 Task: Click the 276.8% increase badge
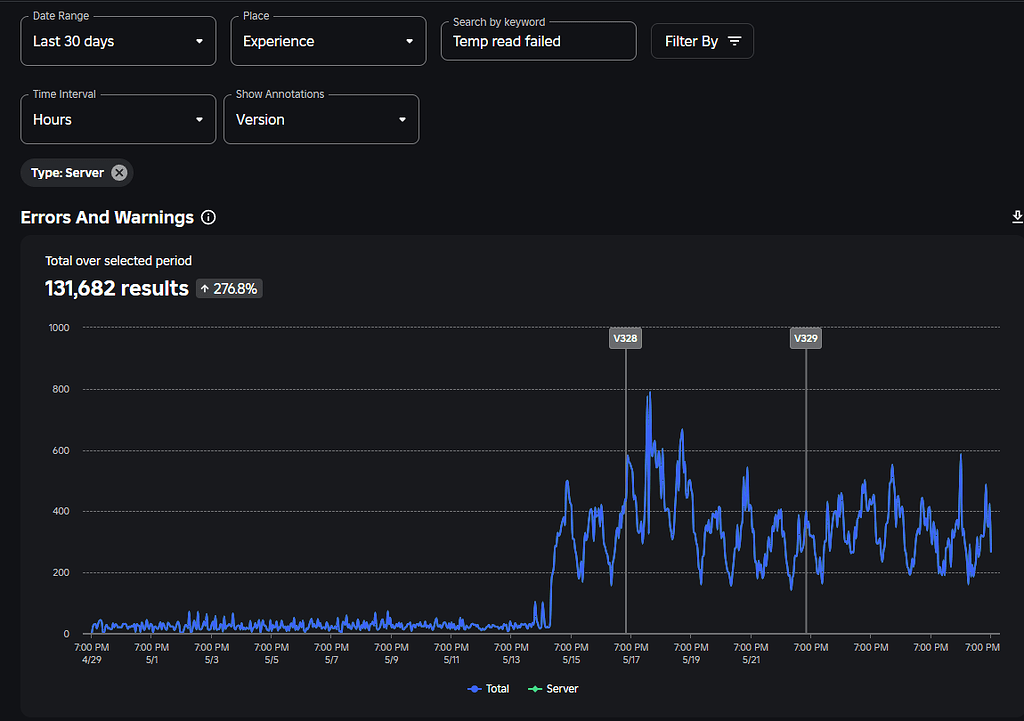228,288
